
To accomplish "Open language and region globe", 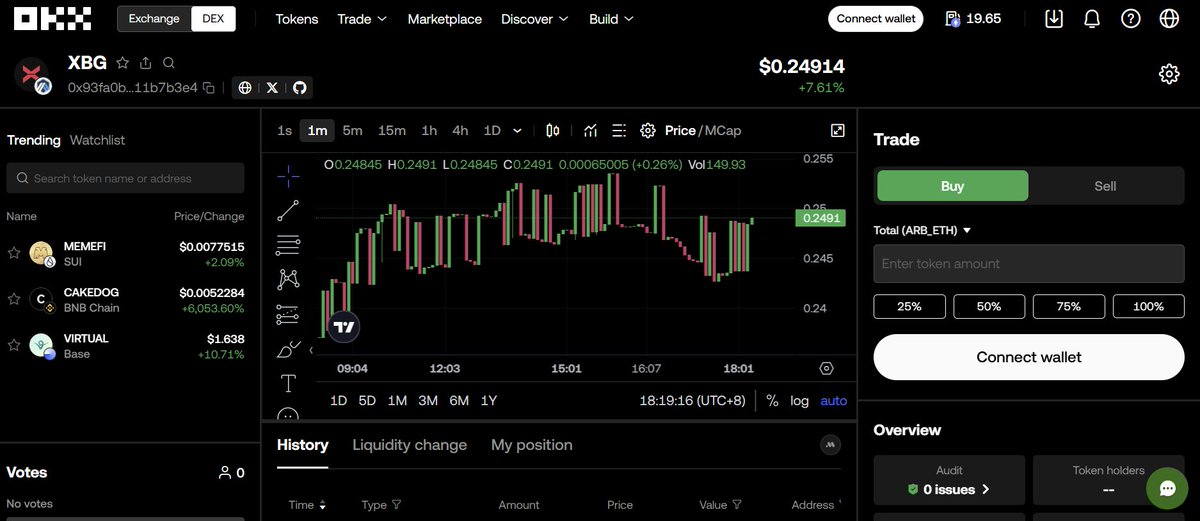I will [1169, 19].
